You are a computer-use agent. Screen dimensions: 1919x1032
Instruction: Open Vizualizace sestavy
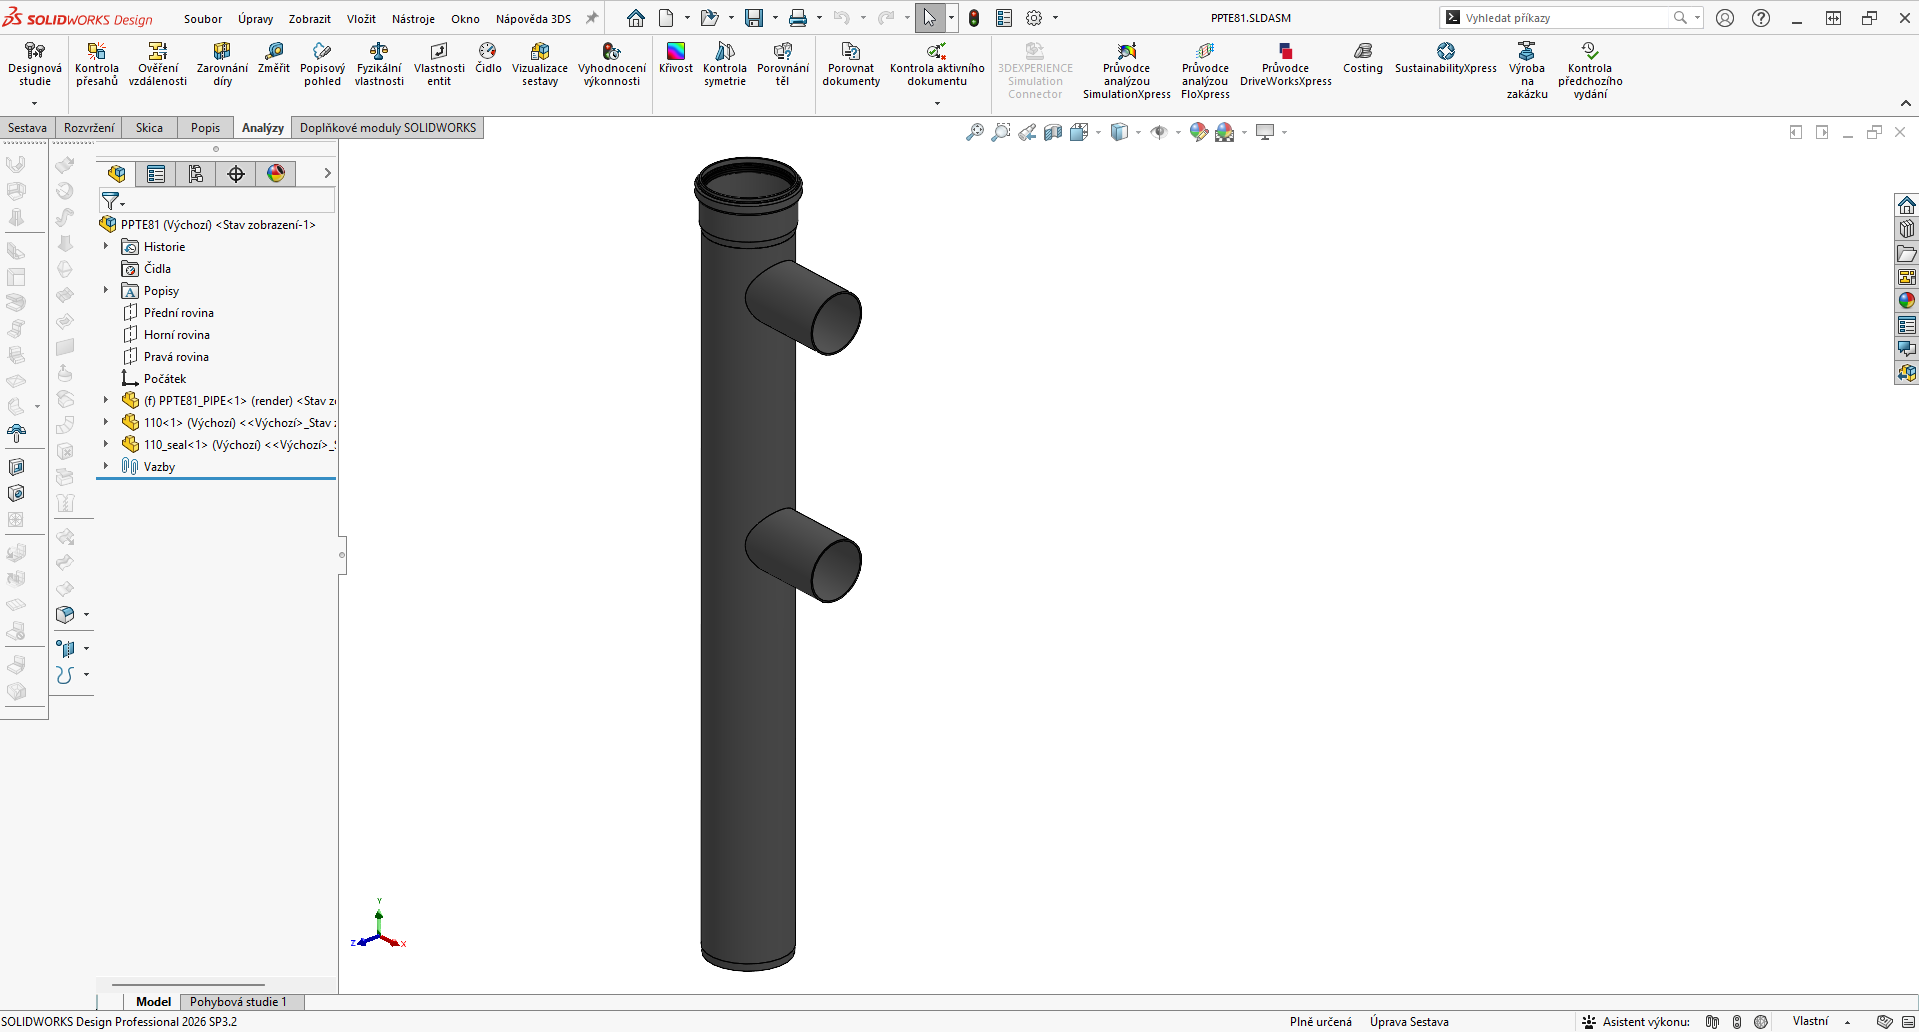[540, 65]
